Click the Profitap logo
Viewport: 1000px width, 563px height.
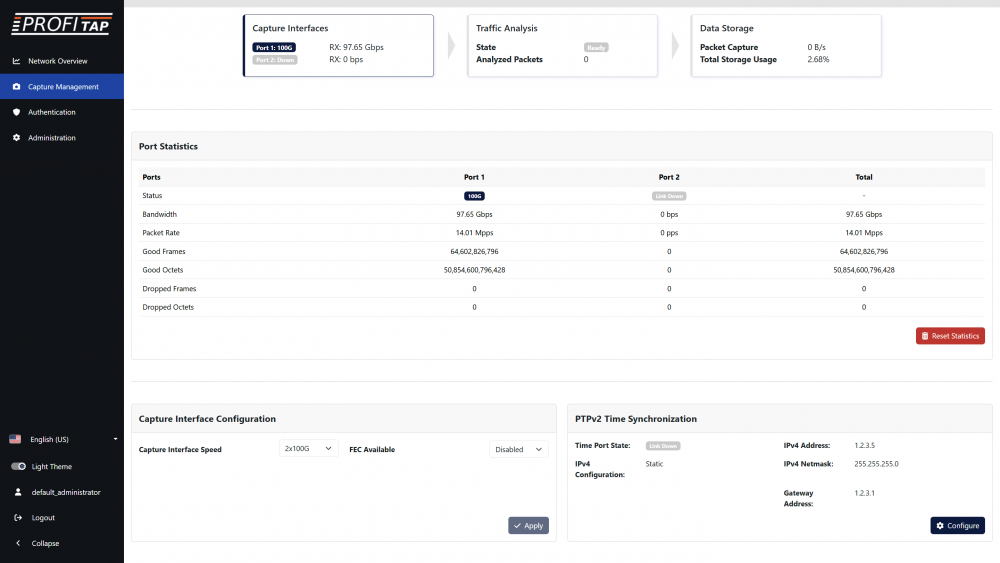point(62,24)
